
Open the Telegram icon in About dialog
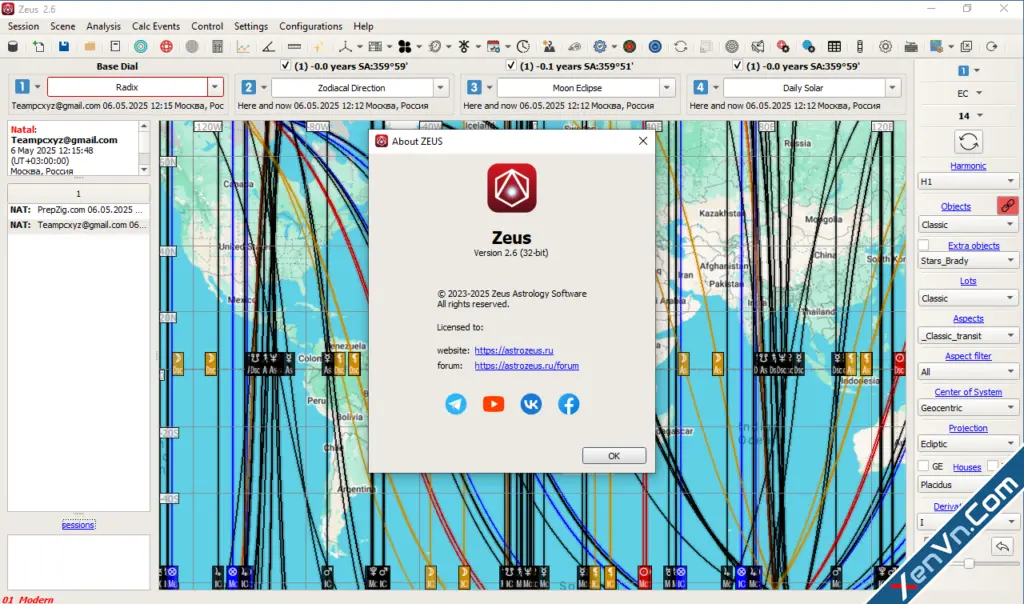[456, 404]
